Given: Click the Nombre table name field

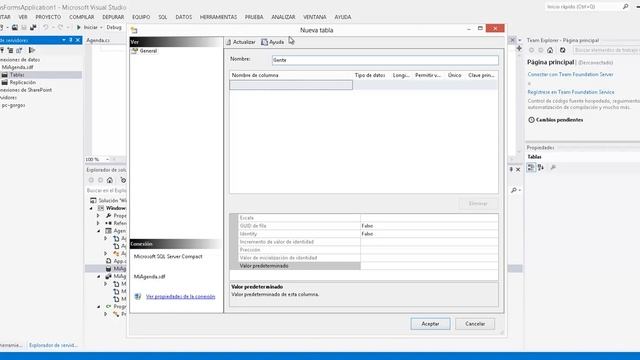Looking at the screenshot, I should click(x=385, y=60).
